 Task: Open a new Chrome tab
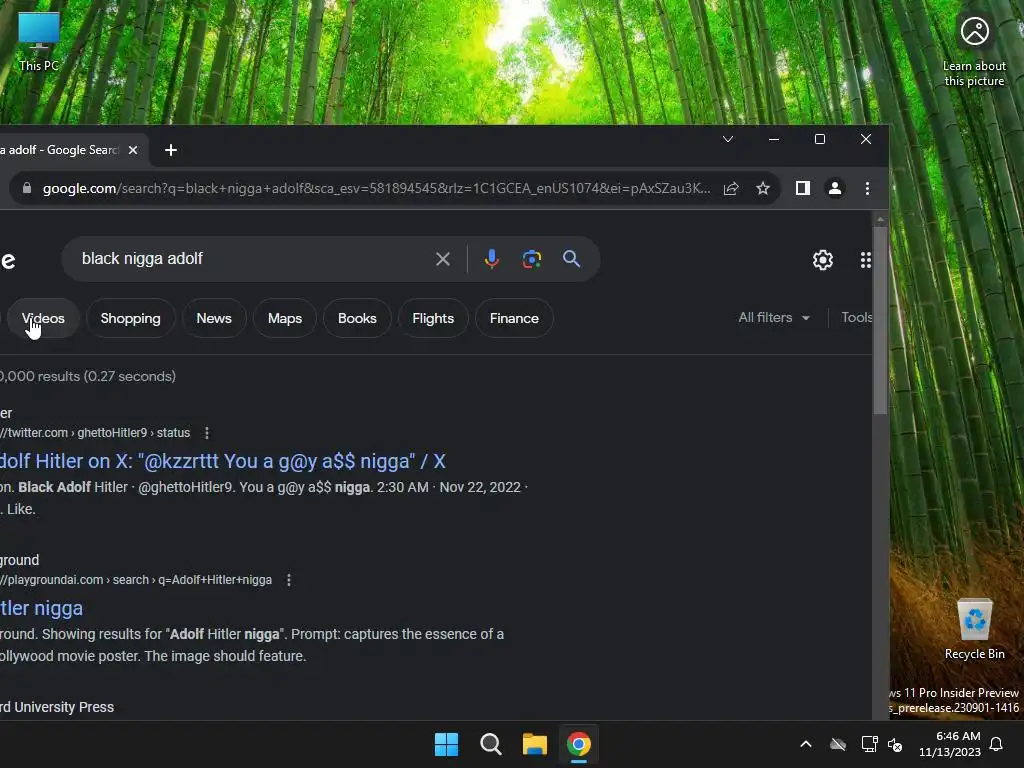point(171,150)
